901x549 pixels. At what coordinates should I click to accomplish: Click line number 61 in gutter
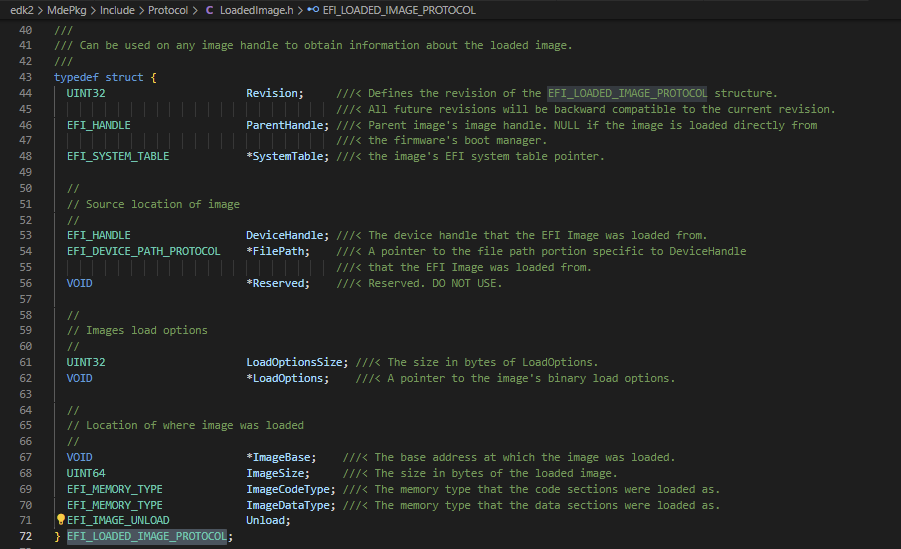pos(25,362)
